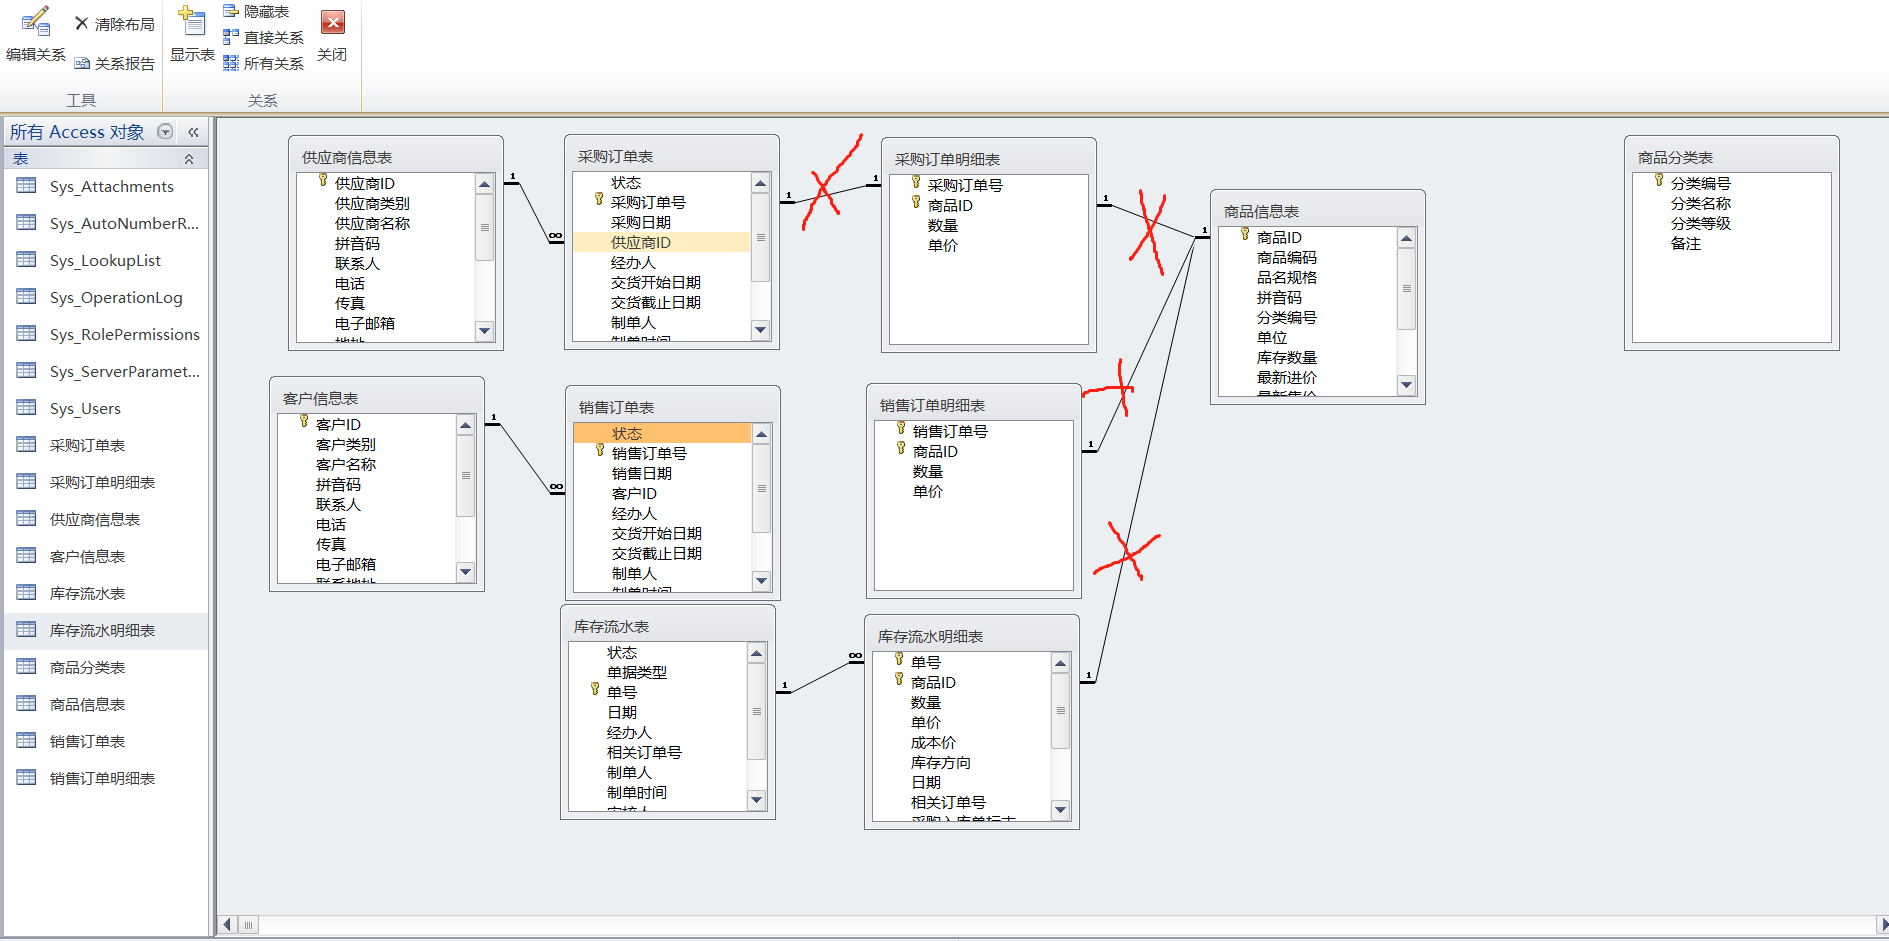Click the key icon beside 销售订单号 in the 销售订单明细表 box

901,429
